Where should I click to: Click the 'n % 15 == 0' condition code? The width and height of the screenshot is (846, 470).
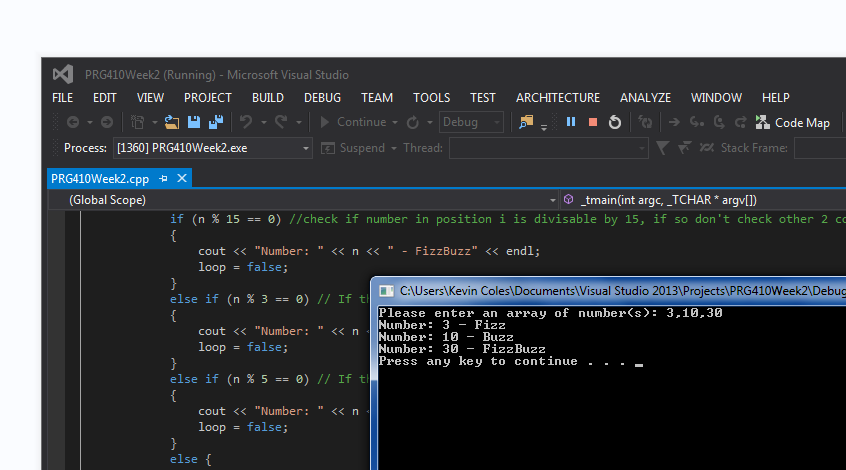pos(236,219)
